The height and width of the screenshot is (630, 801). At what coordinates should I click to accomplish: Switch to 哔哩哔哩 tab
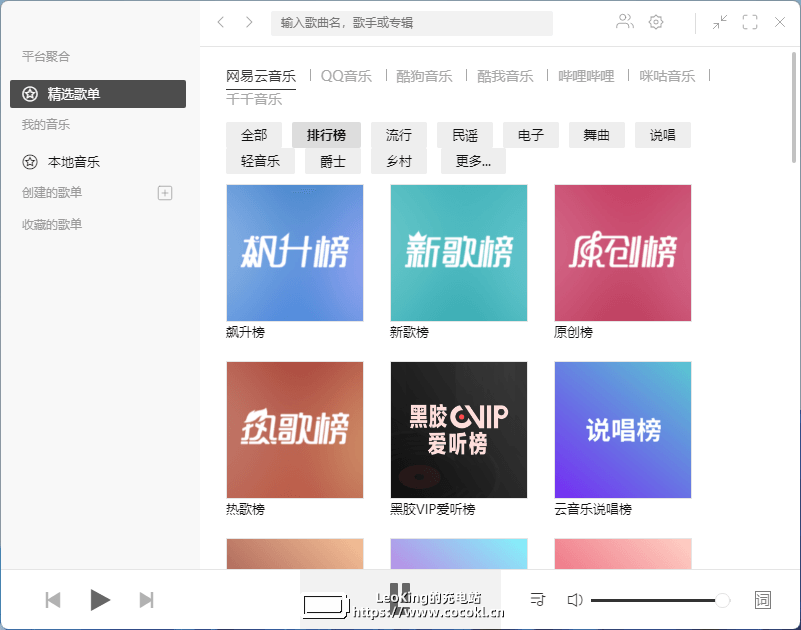pyautogui.click(x=586, y=76)
